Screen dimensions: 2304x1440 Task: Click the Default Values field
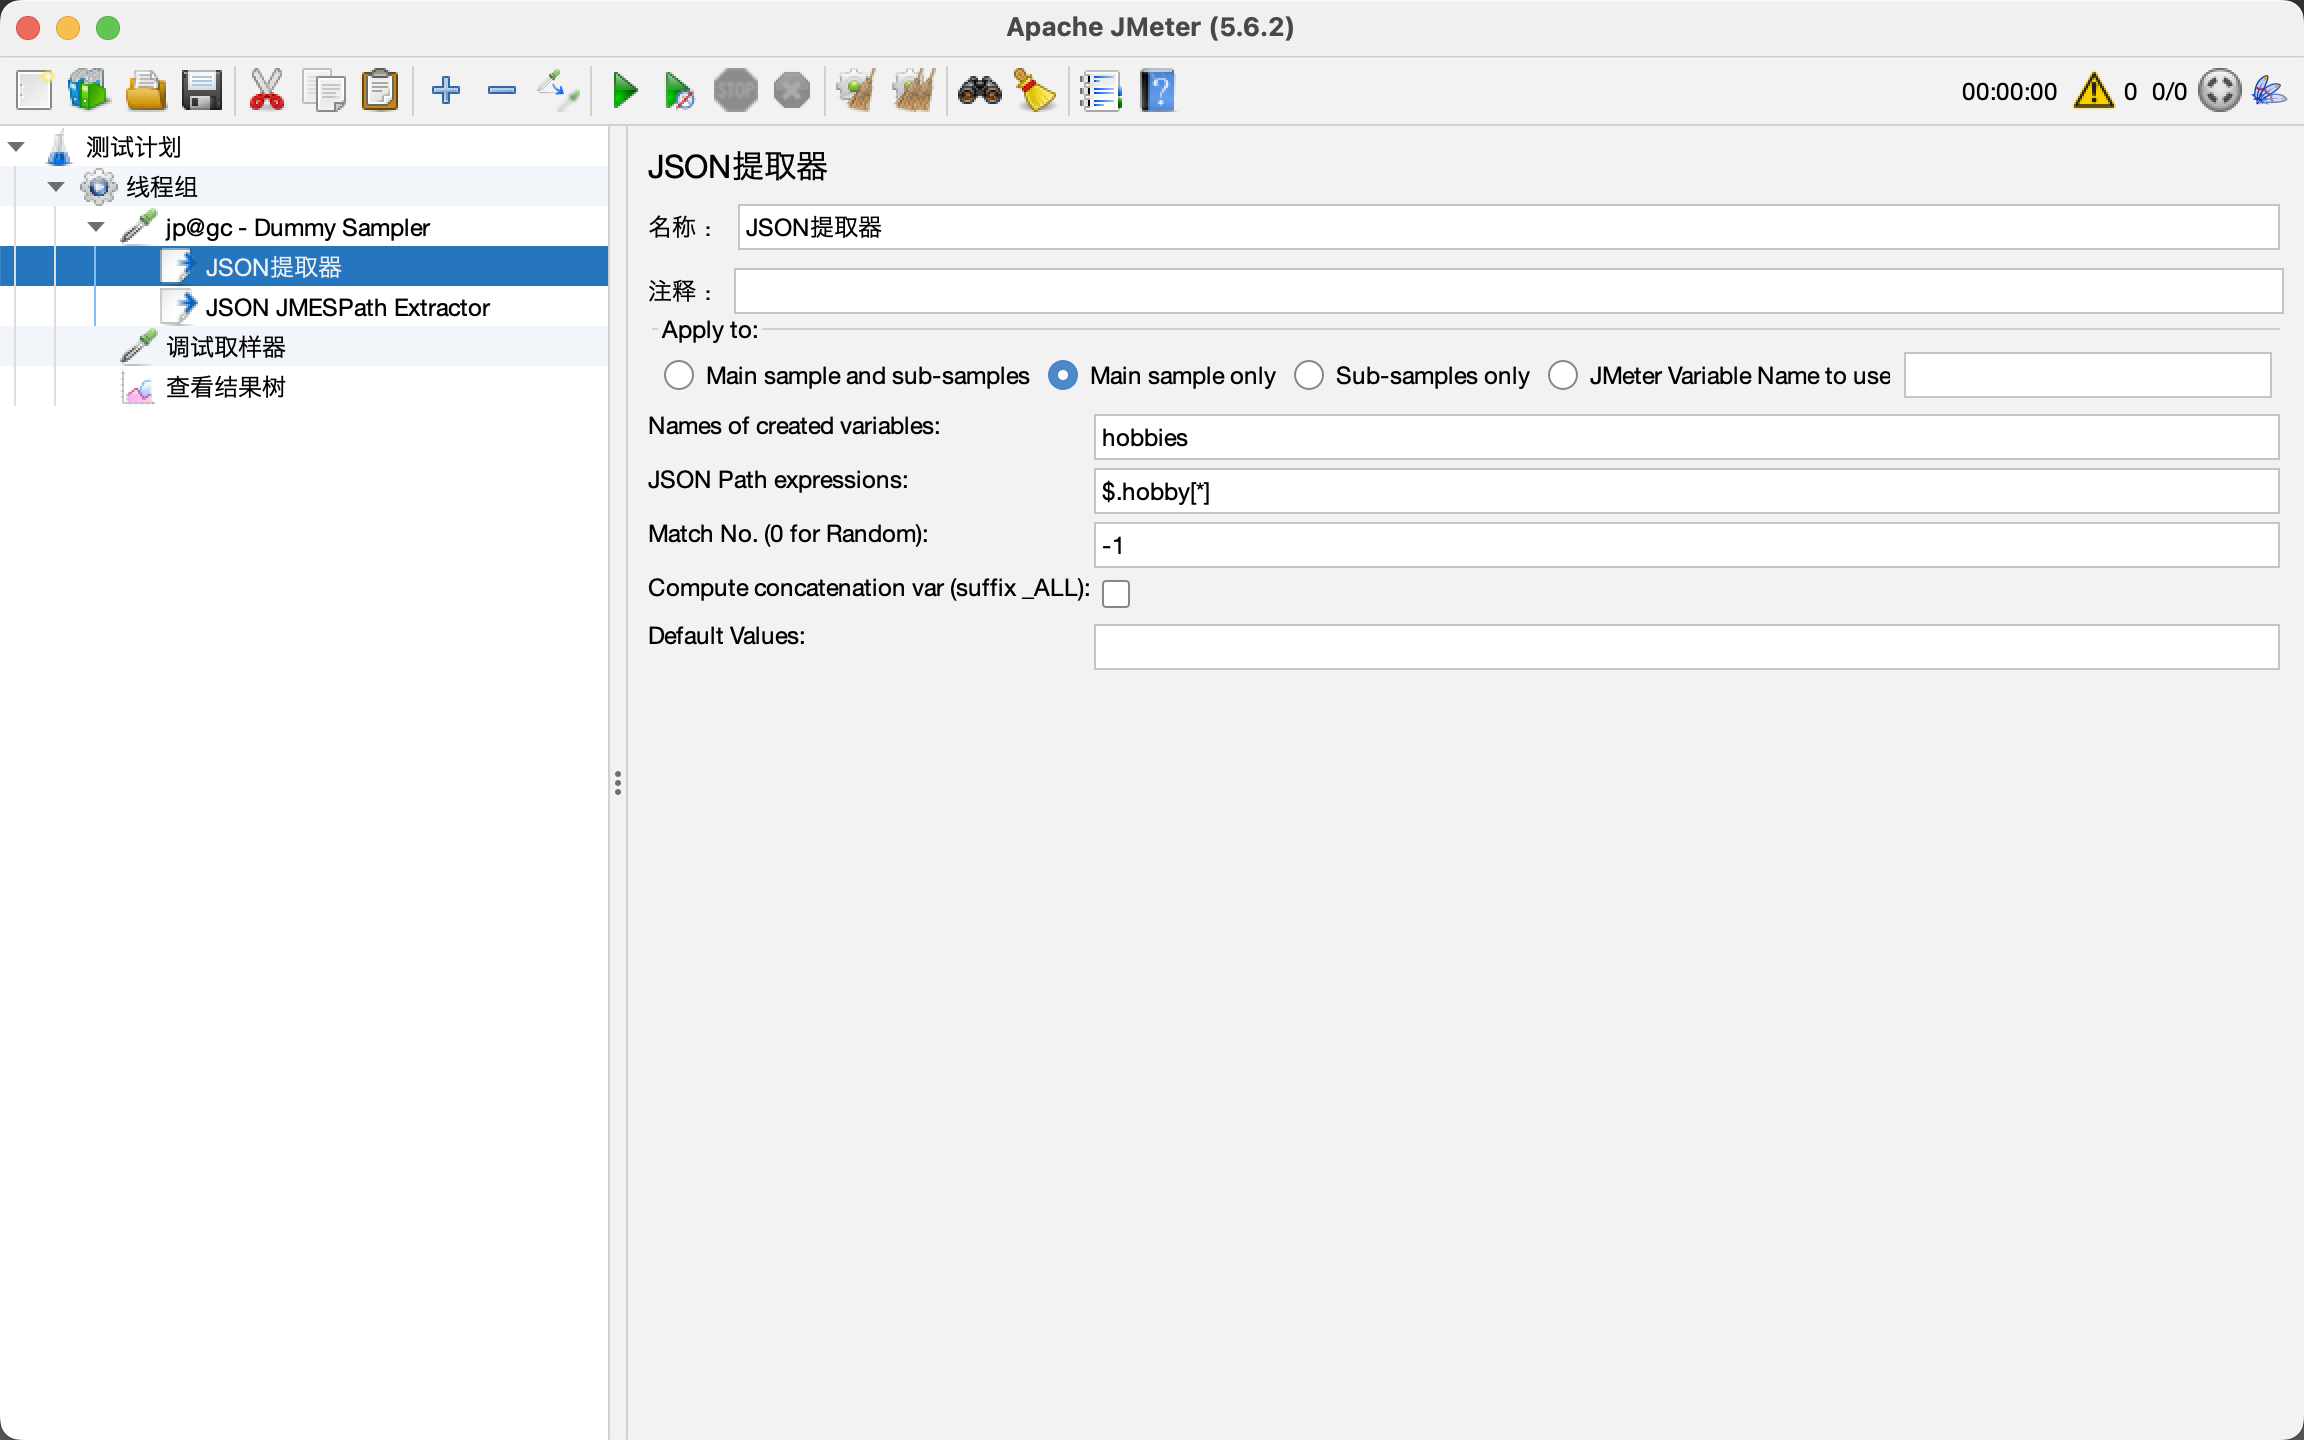point(1686,647)
